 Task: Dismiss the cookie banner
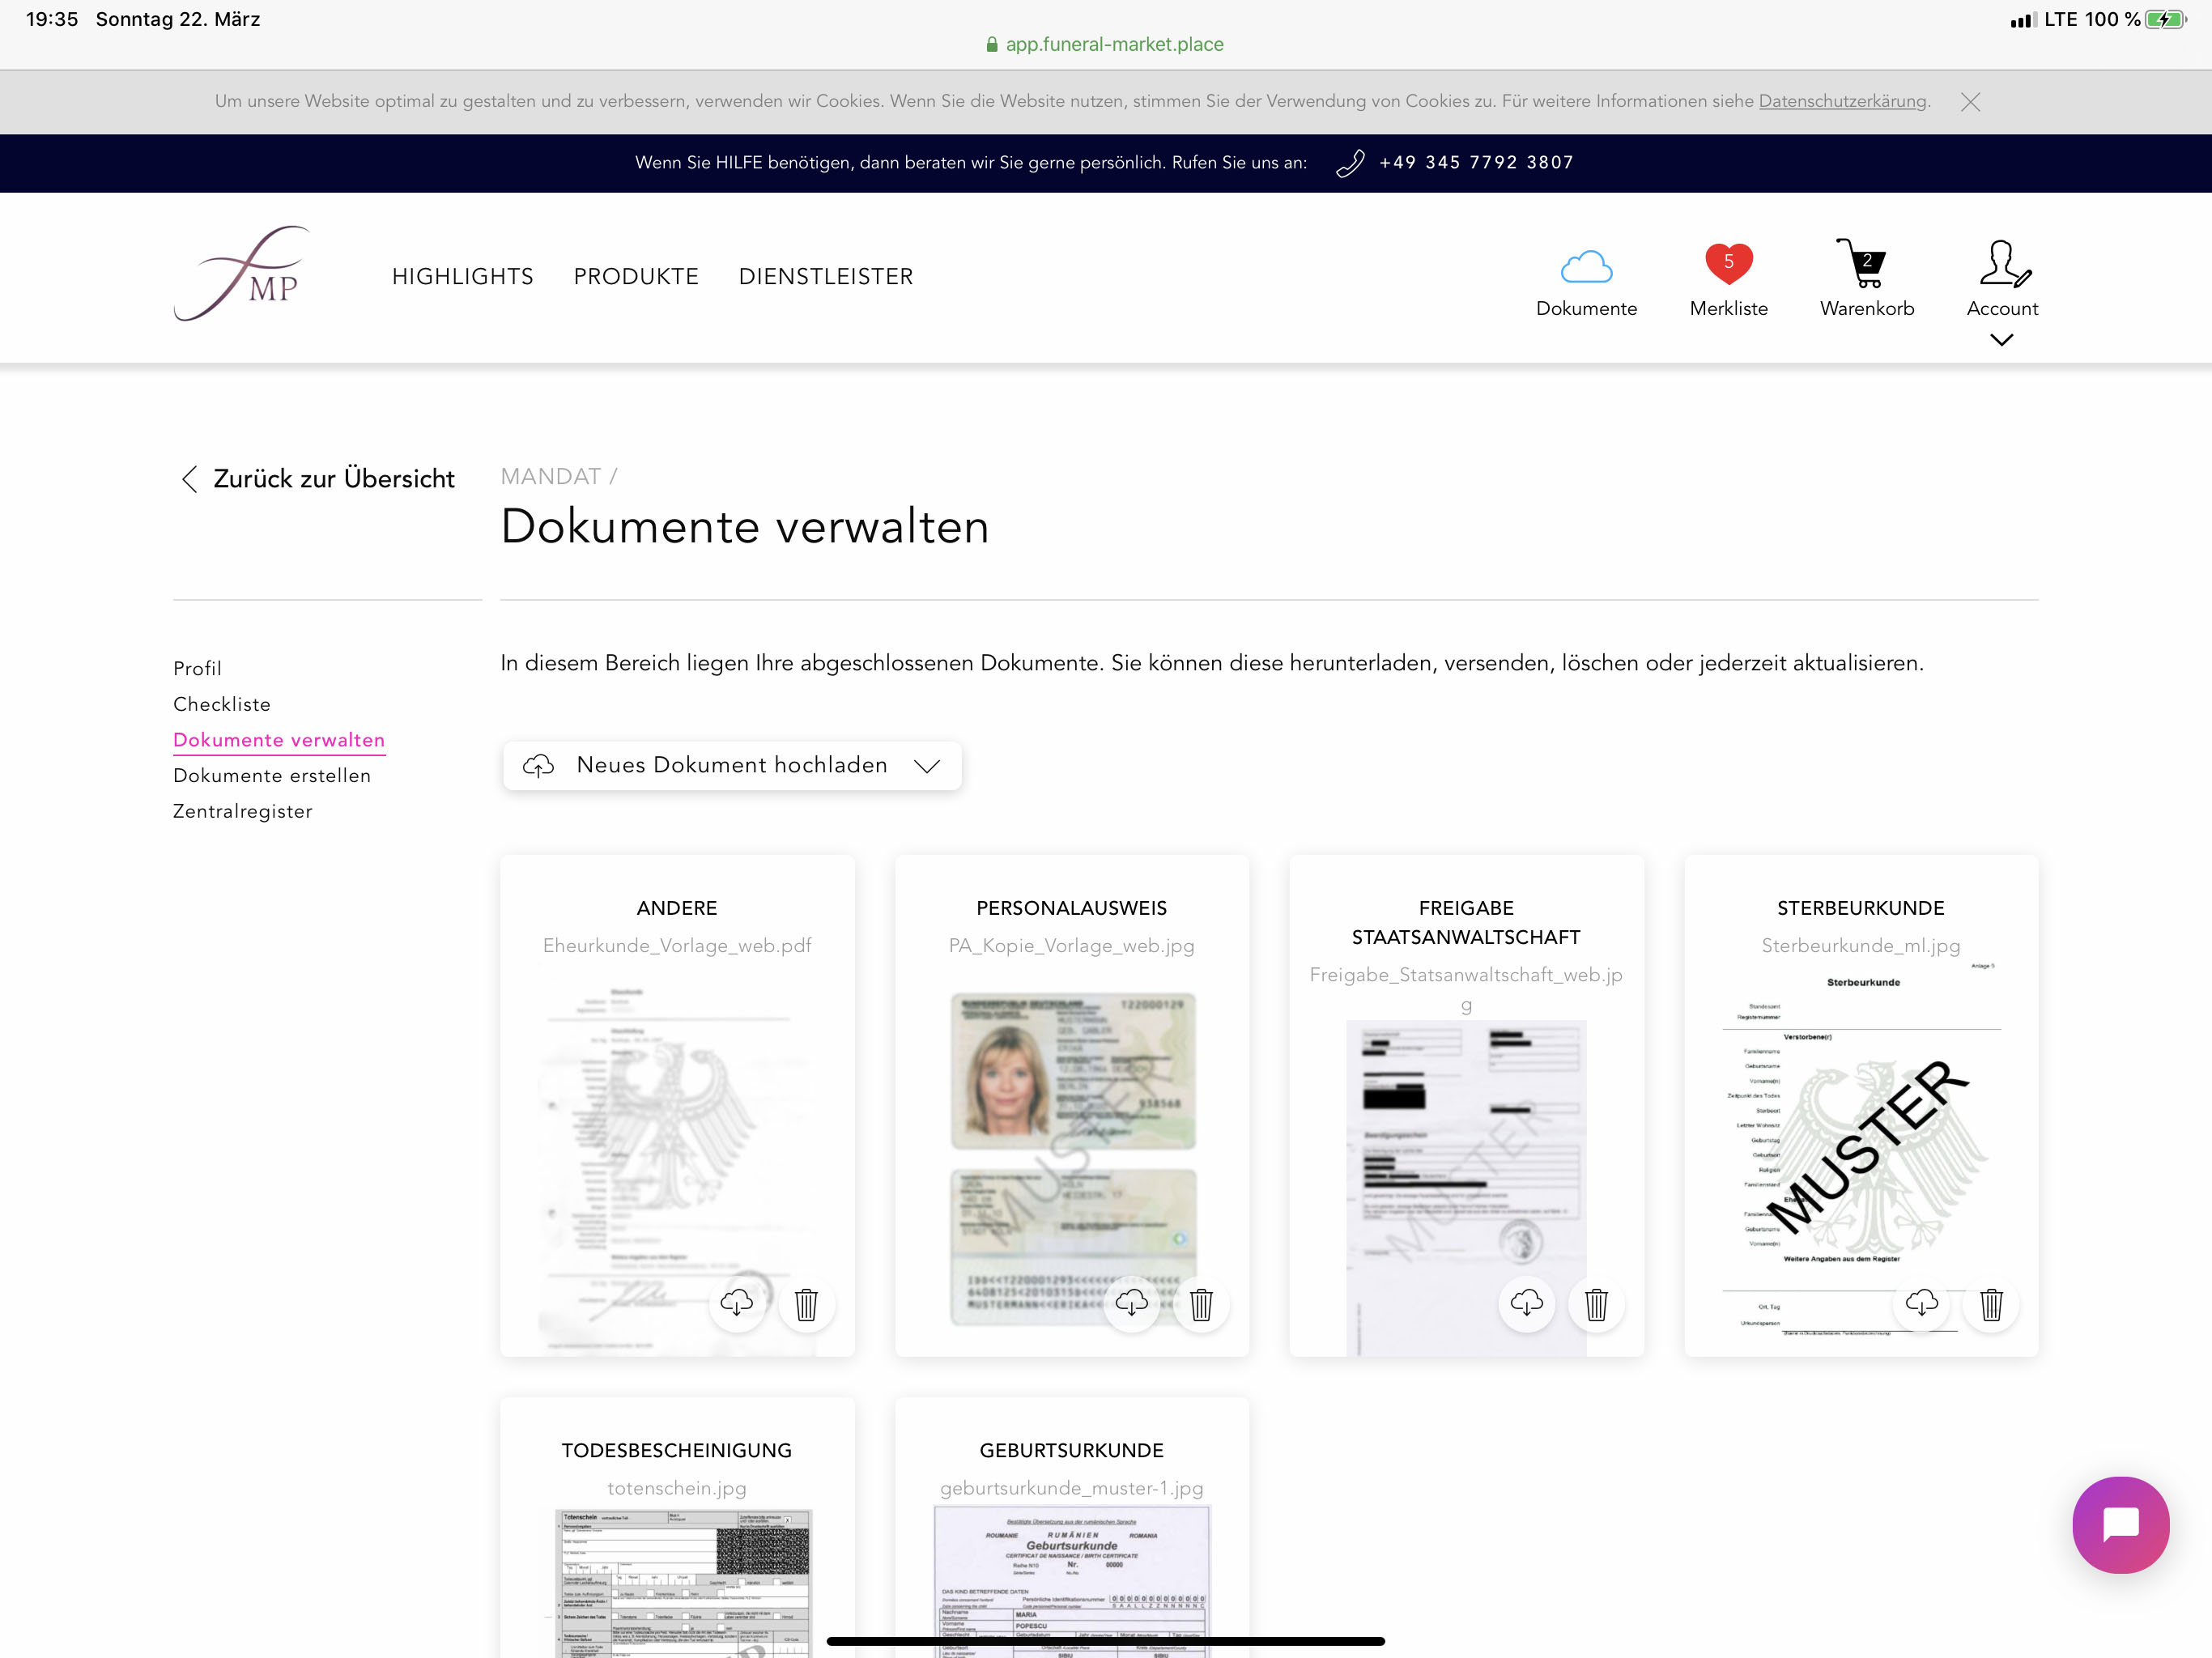[1970, 102]
